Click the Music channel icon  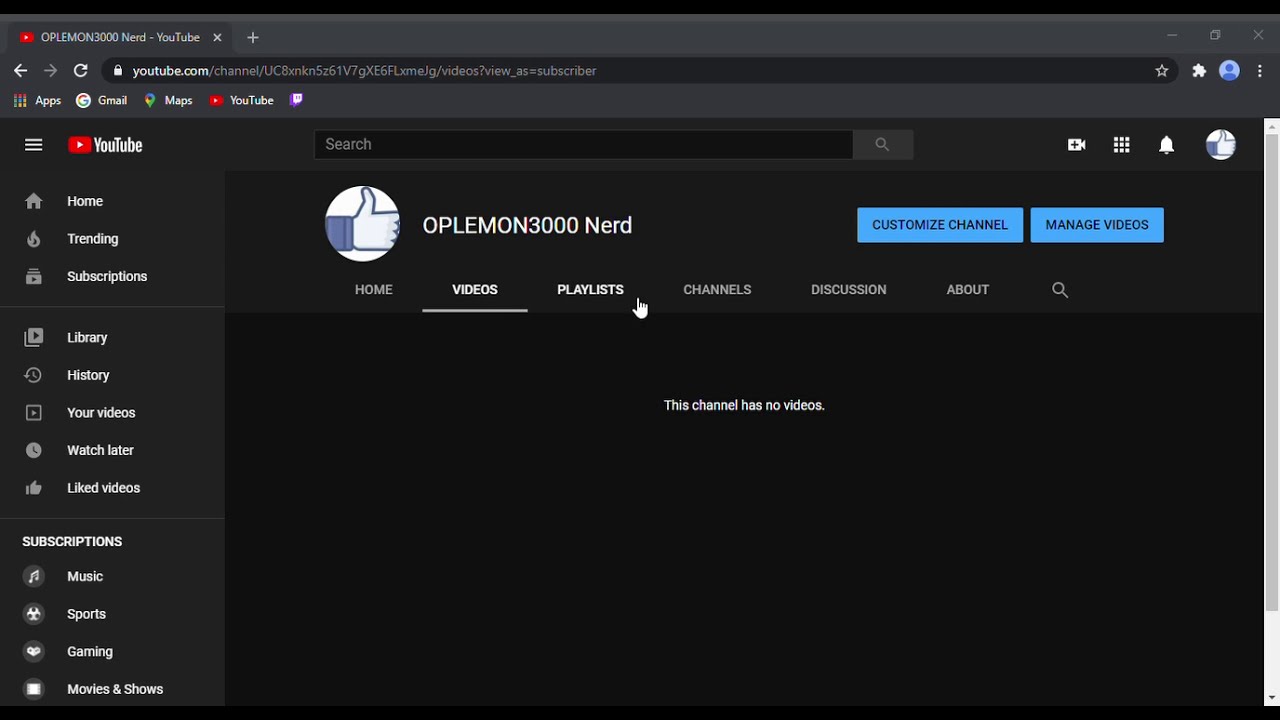click(34, 576)
